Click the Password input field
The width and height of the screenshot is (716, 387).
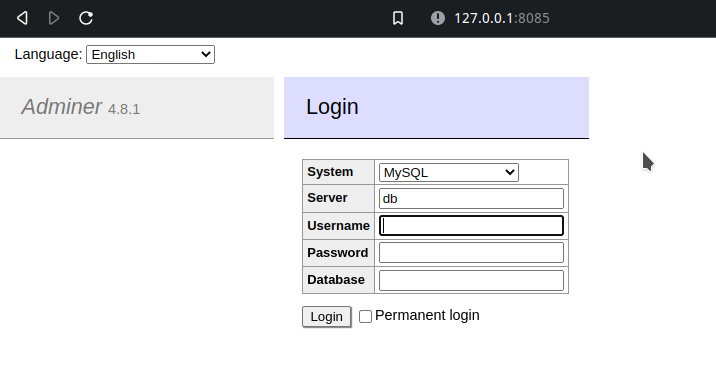click(471, 252)
